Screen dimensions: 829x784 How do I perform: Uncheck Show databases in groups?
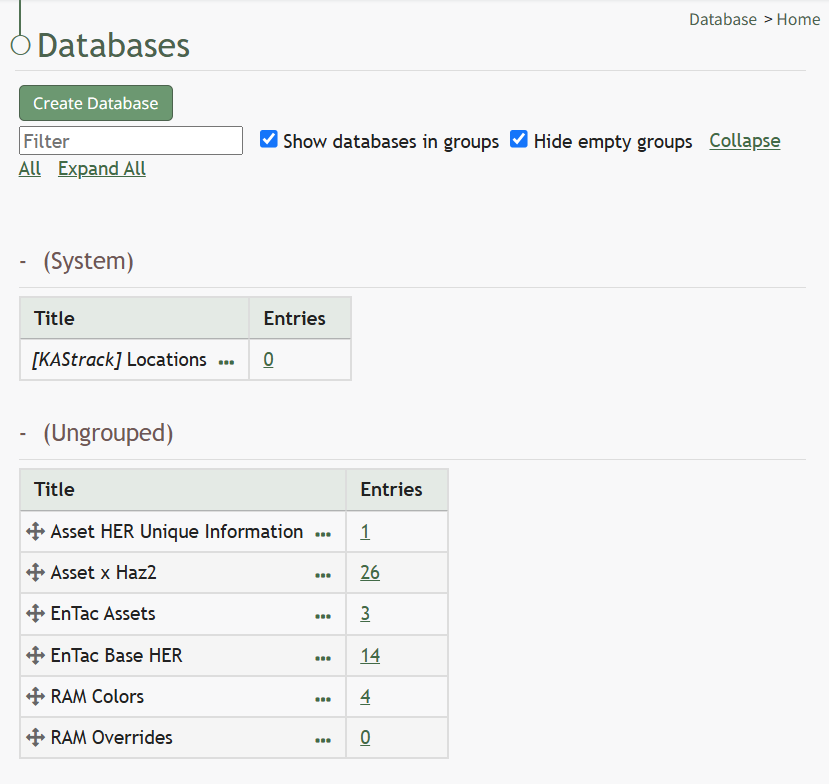click(269, 140)
